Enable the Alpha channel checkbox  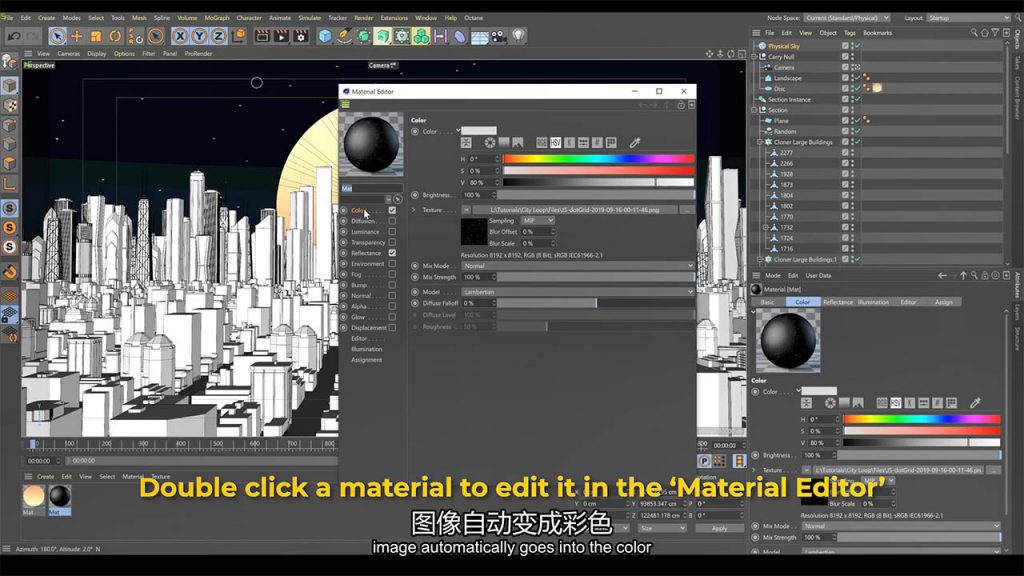392,306
